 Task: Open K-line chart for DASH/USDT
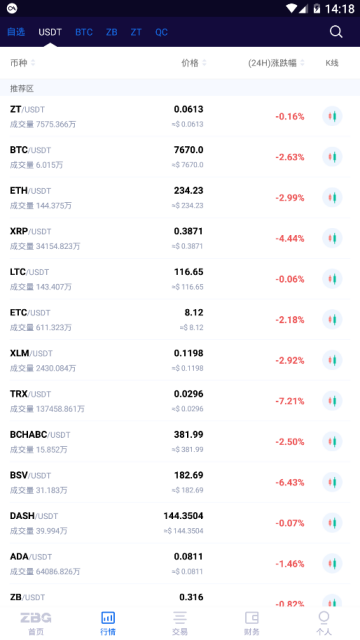pyautogui.click(x=332, y=523)
